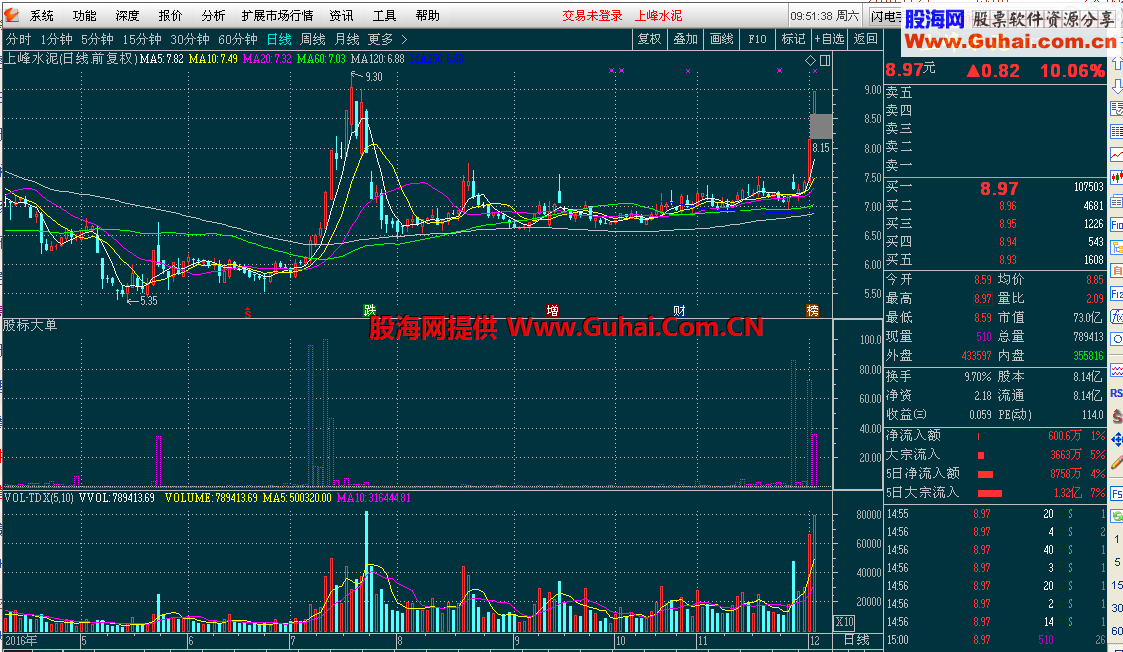1123x652 pixels.
Task: Switch to 分时 intraday tab
Action: coord(19,39)
